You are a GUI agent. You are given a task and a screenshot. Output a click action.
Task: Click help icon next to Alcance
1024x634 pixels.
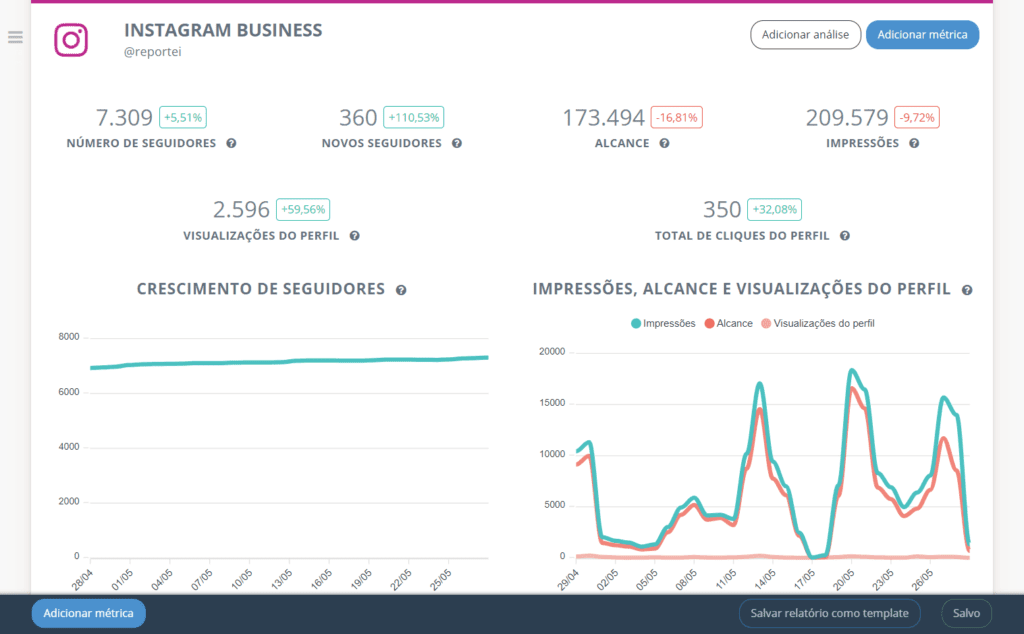pos(664,143)
